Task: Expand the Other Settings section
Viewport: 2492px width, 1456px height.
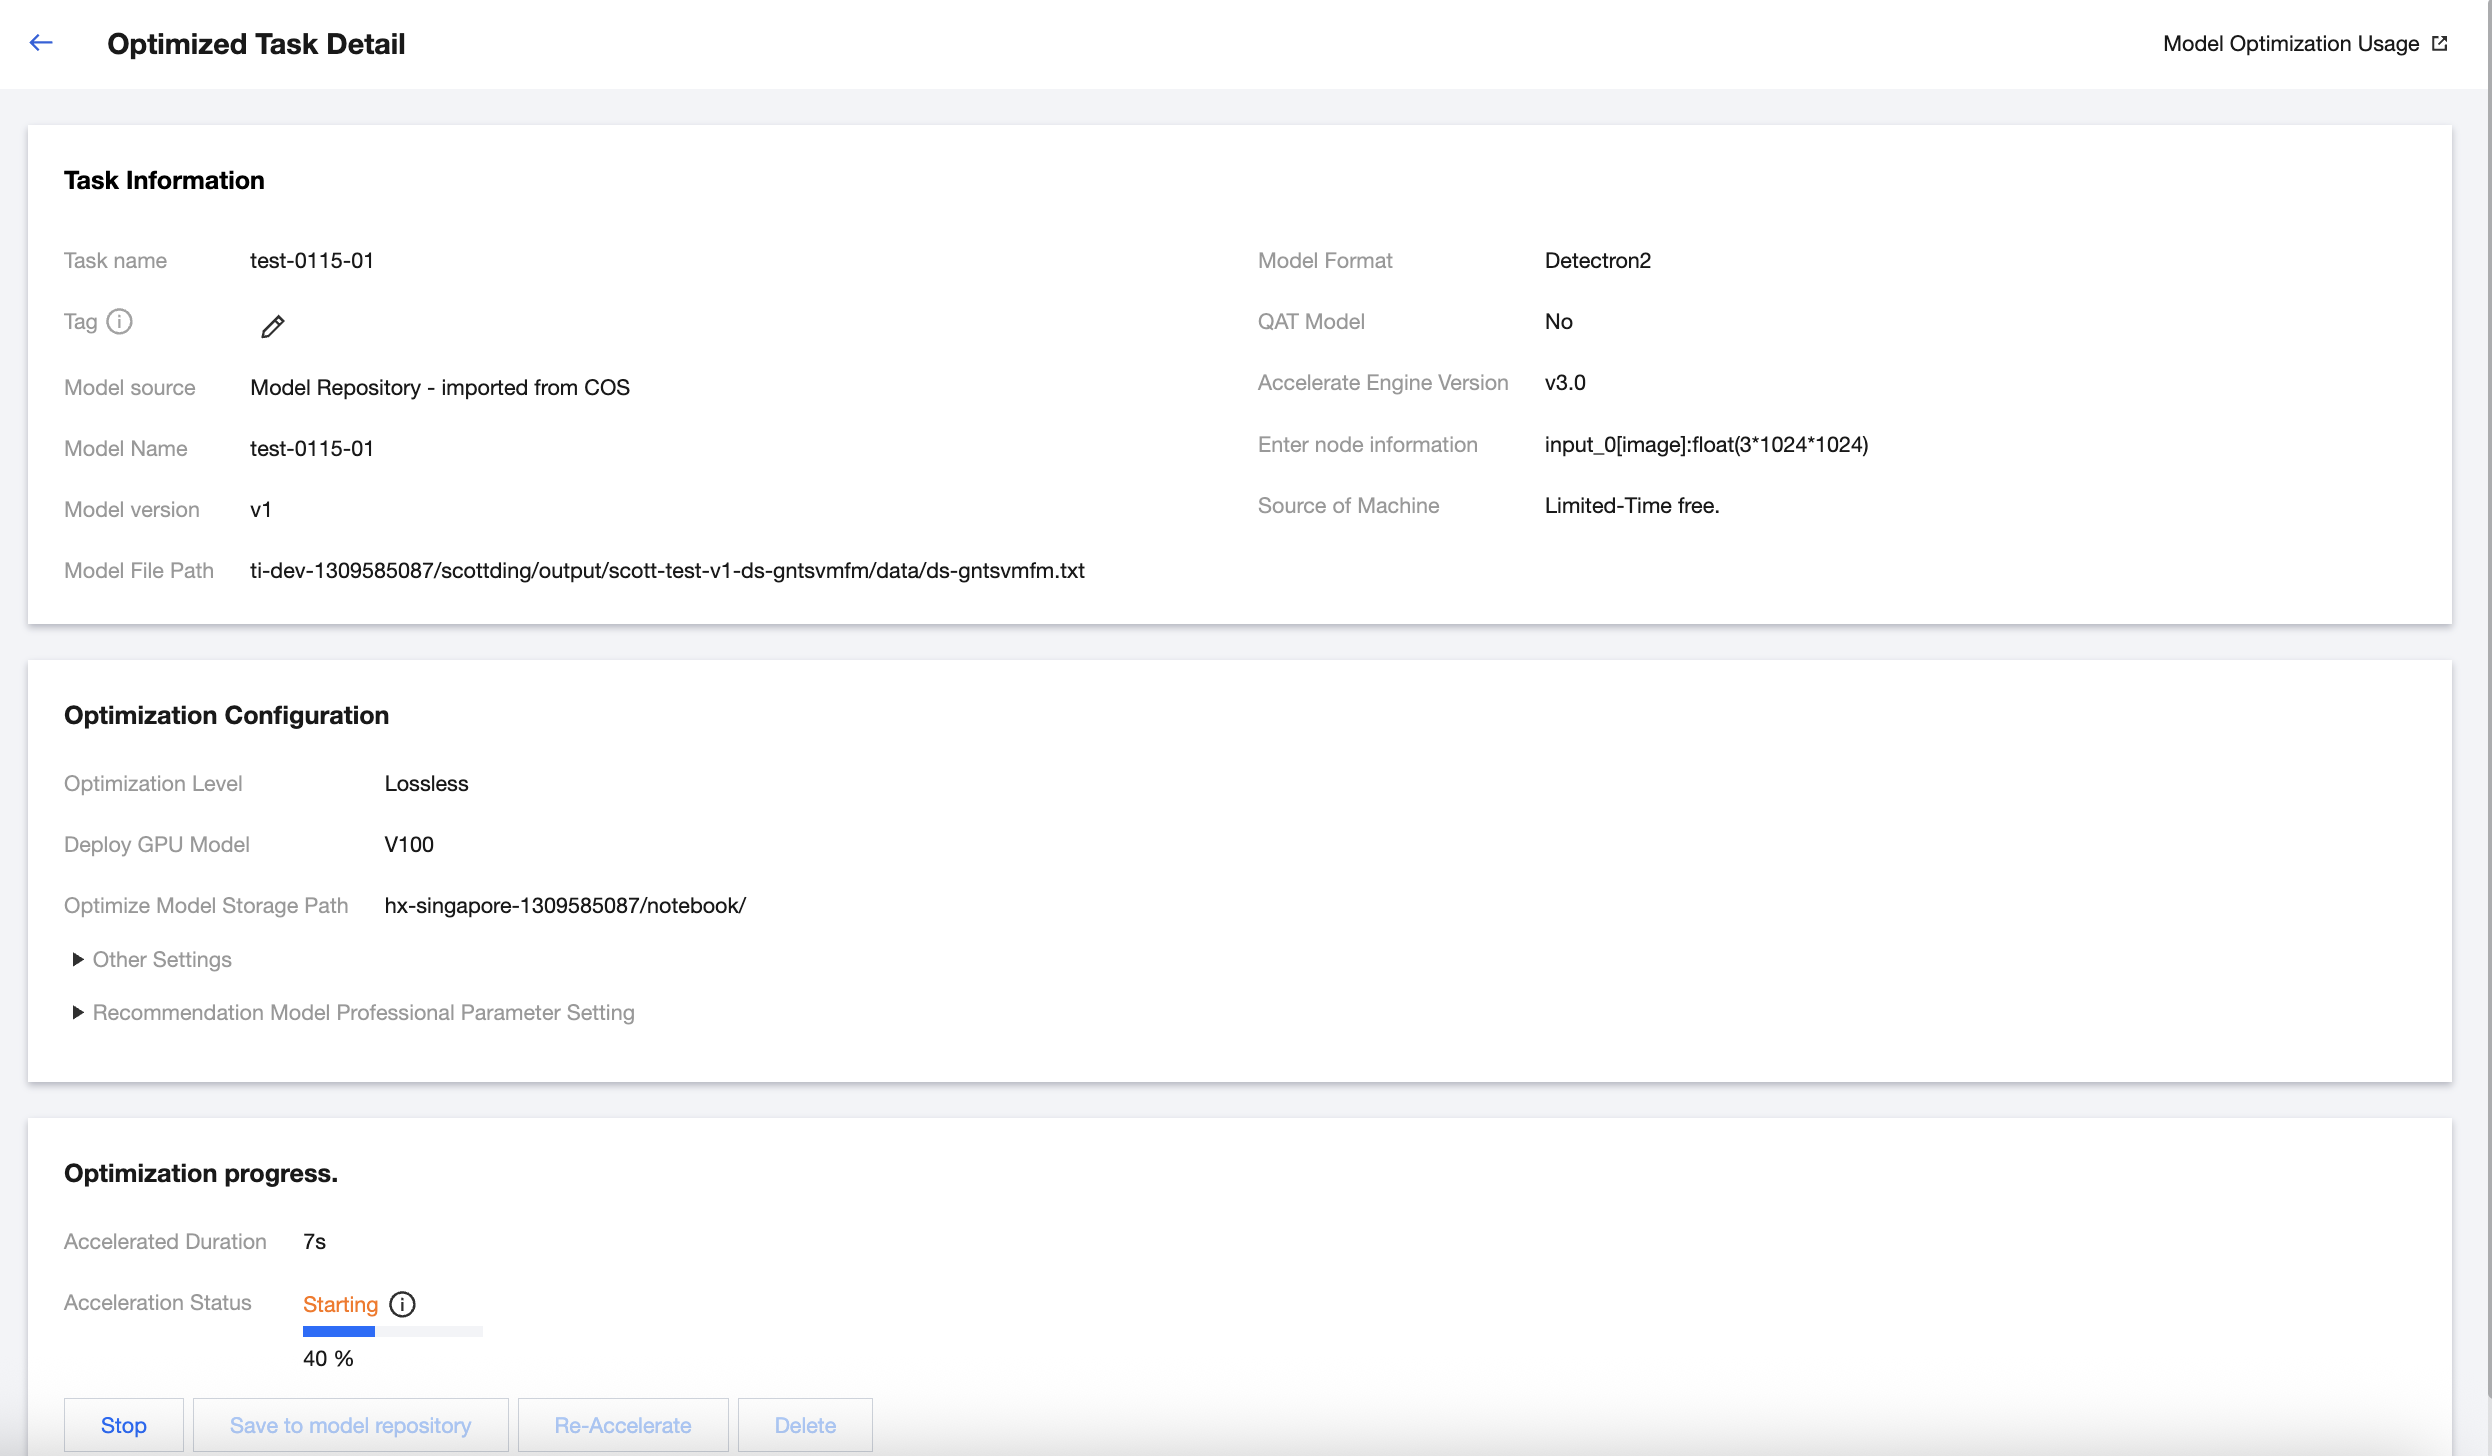Action: pyautogui.click(x=162, y=959)
